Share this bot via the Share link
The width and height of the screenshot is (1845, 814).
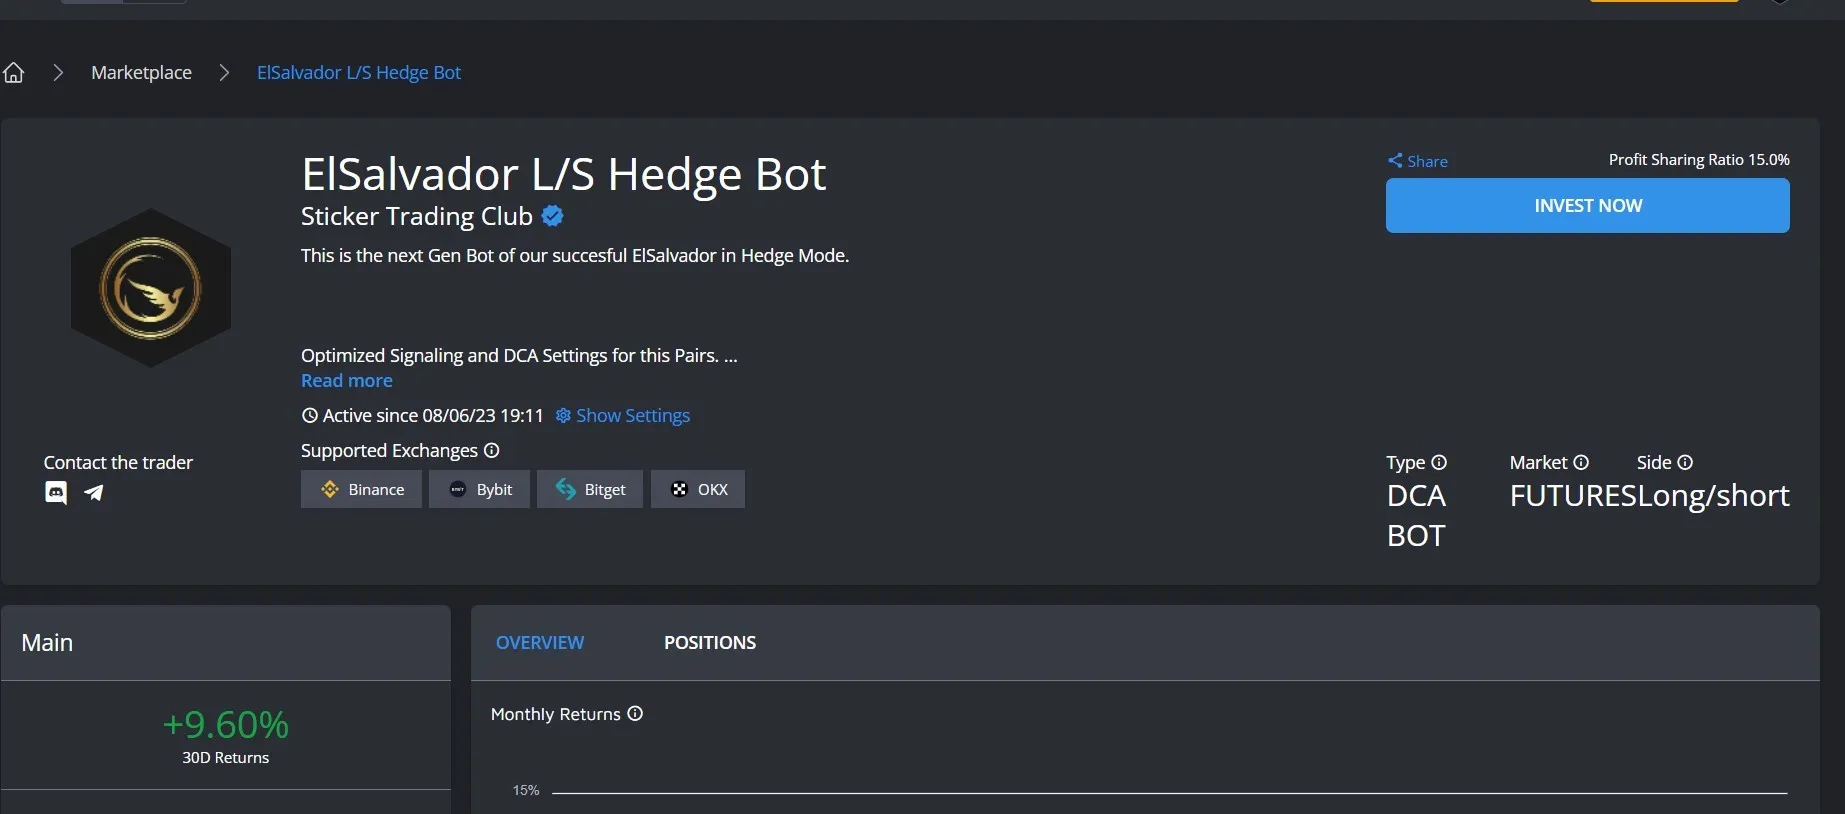[1417, 161]
